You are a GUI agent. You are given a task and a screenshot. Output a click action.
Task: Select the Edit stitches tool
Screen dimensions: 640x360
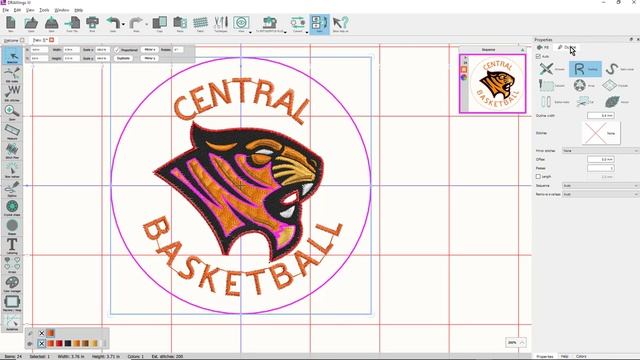(x=12, y=93)
